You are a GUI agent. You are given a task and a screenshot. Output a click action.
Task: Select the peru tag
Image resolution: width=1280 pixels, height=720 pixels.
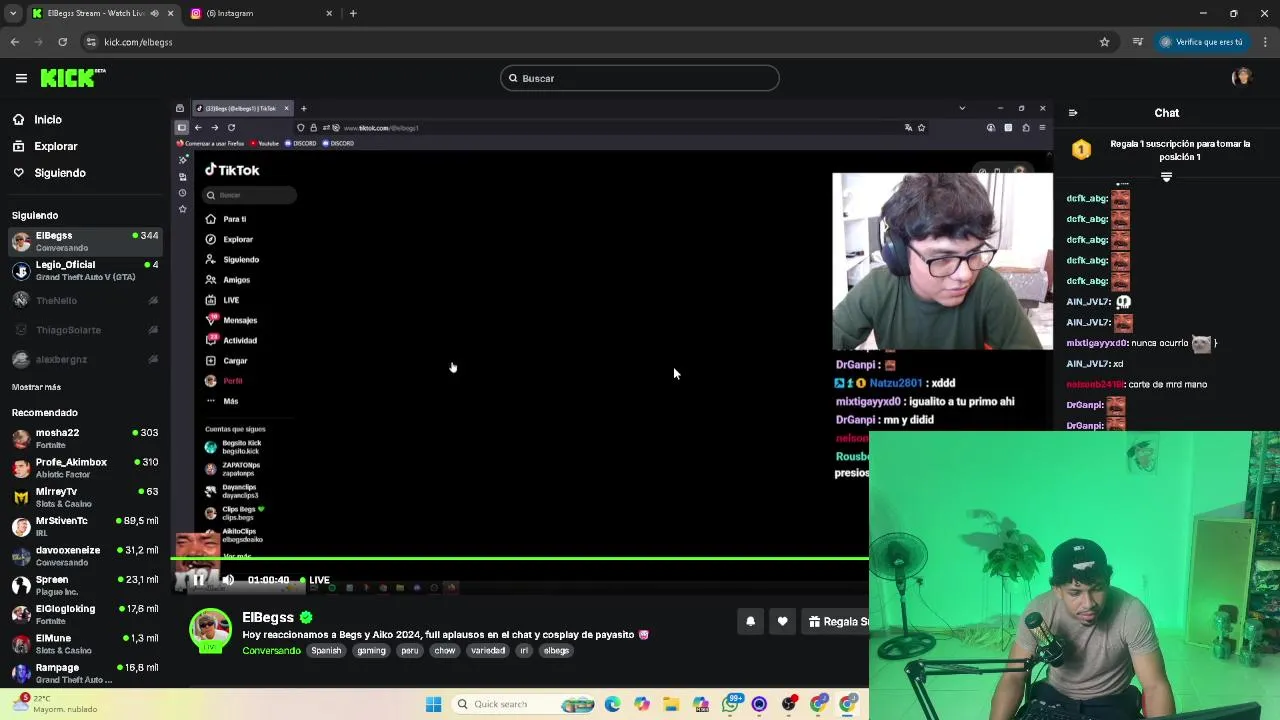[x=410, y=650]
